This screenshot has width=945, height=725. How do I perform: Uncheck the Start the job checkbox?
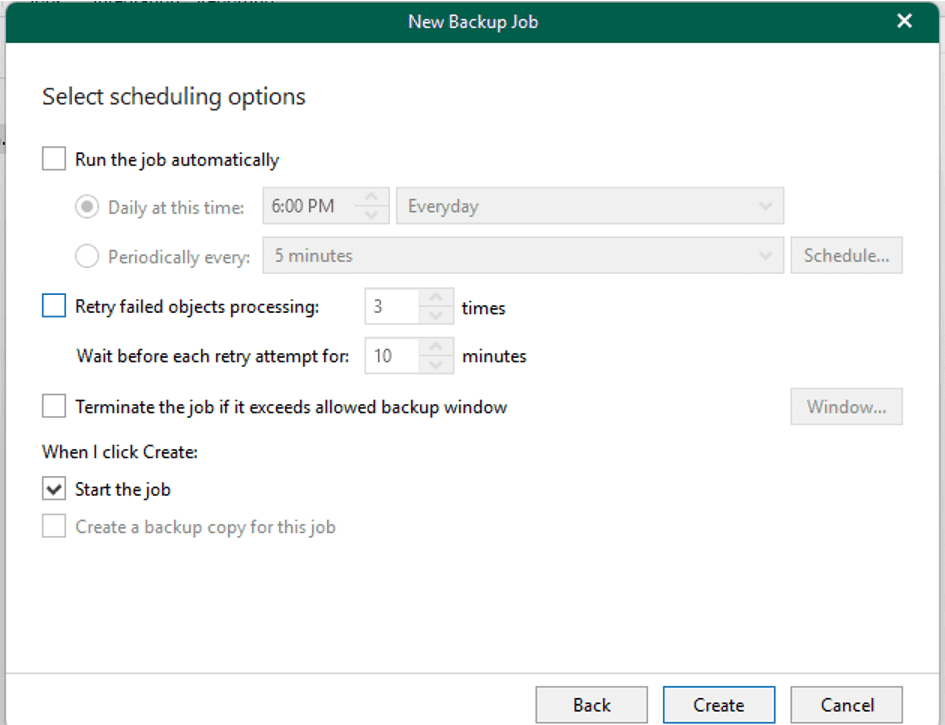(54, 489)
